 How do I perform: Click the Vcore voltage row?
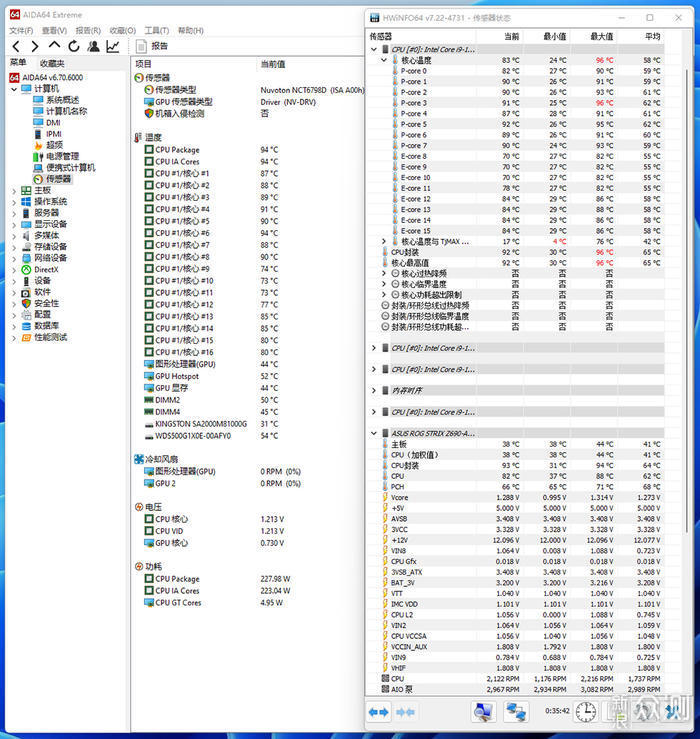click(522, 497)
